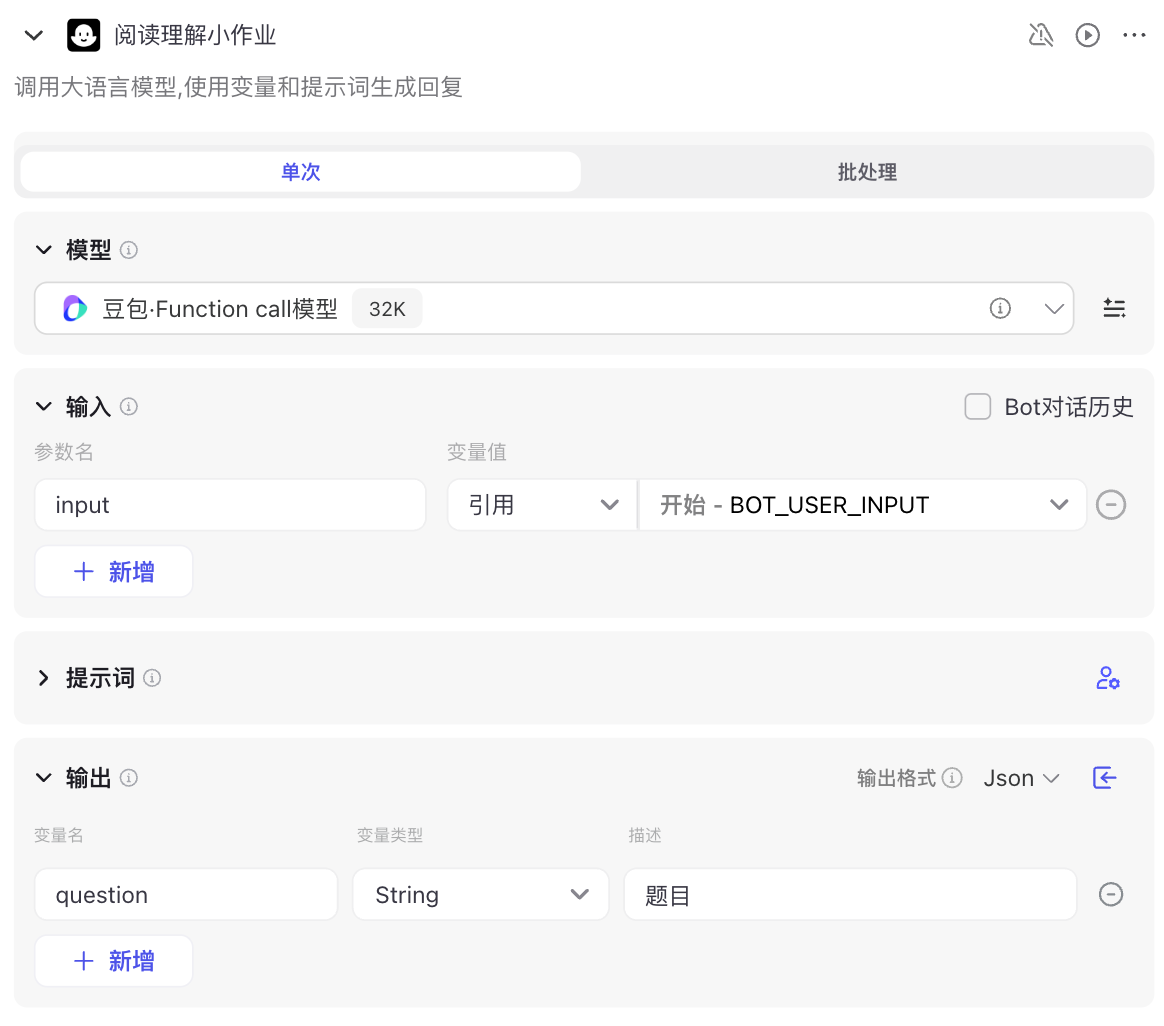Click the 调用大语言模型 node description text
The width and height of the screenshot is (1164, 1026).
[238, 87]
